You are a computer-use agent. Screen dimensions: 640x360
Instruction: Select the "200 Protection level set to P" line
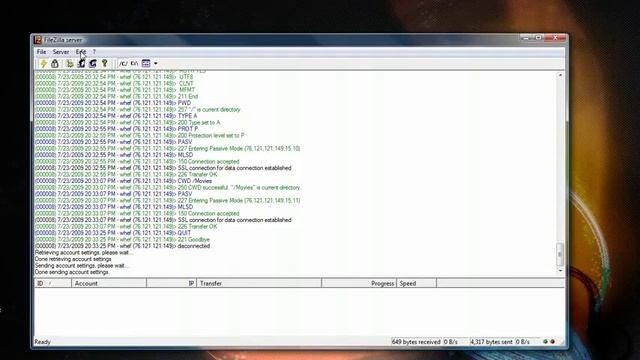[140, 136]
